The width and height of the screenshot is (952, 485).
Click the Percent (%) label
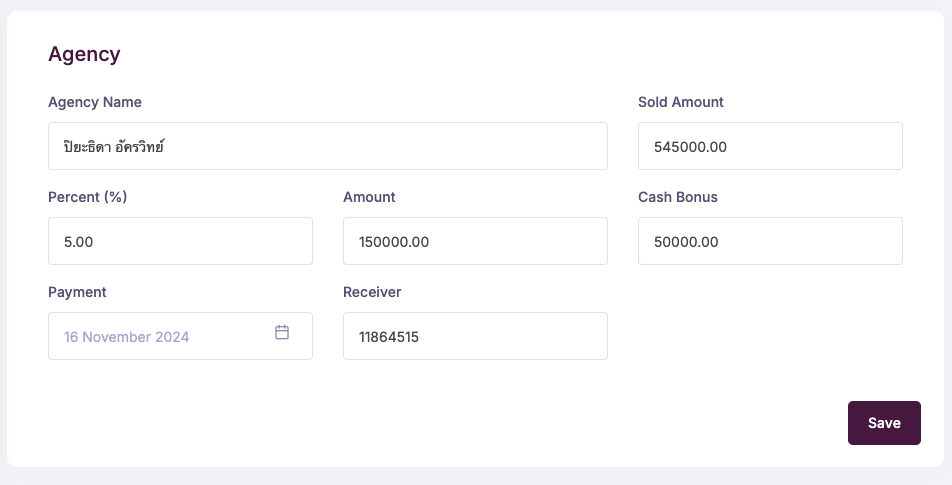coord(87,197)
